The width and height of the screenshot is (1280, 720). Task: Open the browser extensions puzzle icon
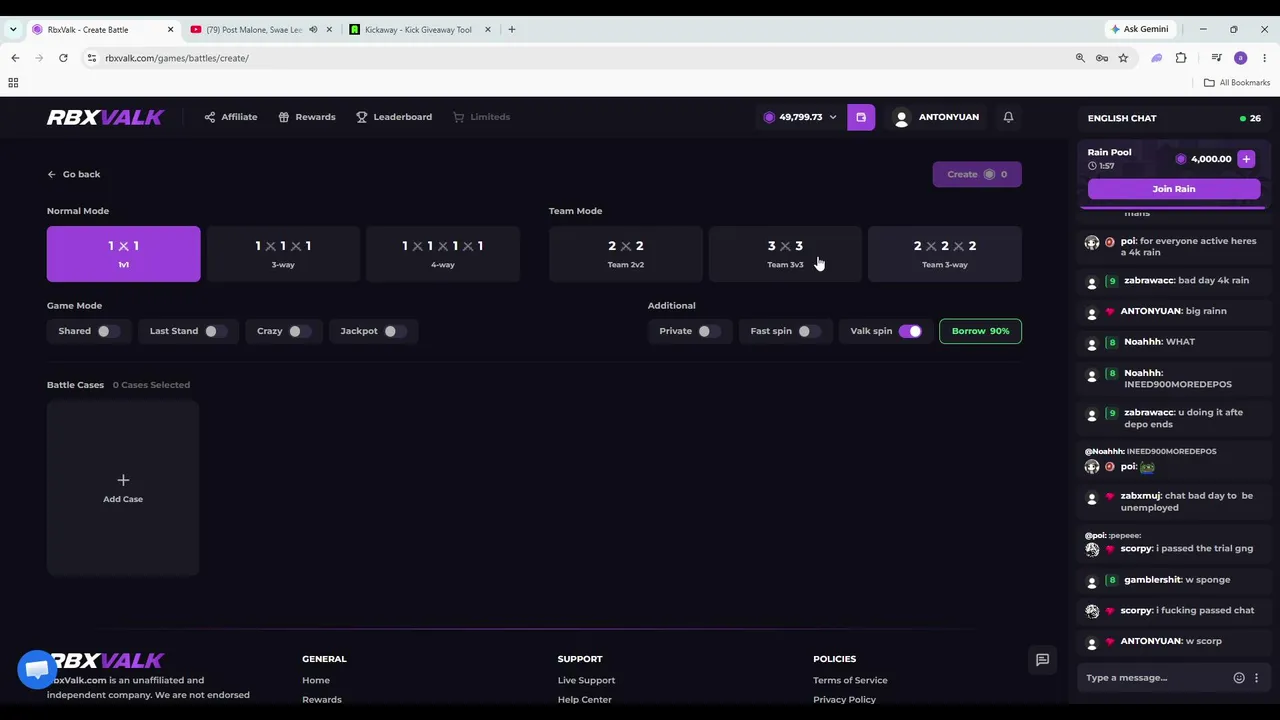[x=1181, y=58]
